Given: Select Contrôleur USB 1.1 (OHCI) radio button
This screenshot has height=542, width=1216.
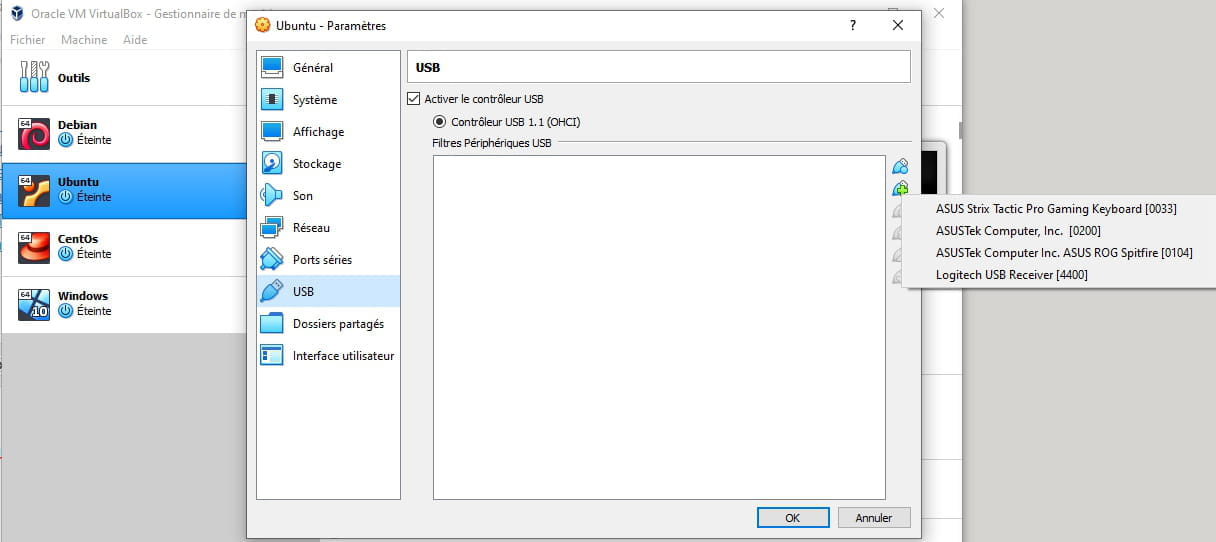Looking at the screenshot, I should [x=440, y=122].
